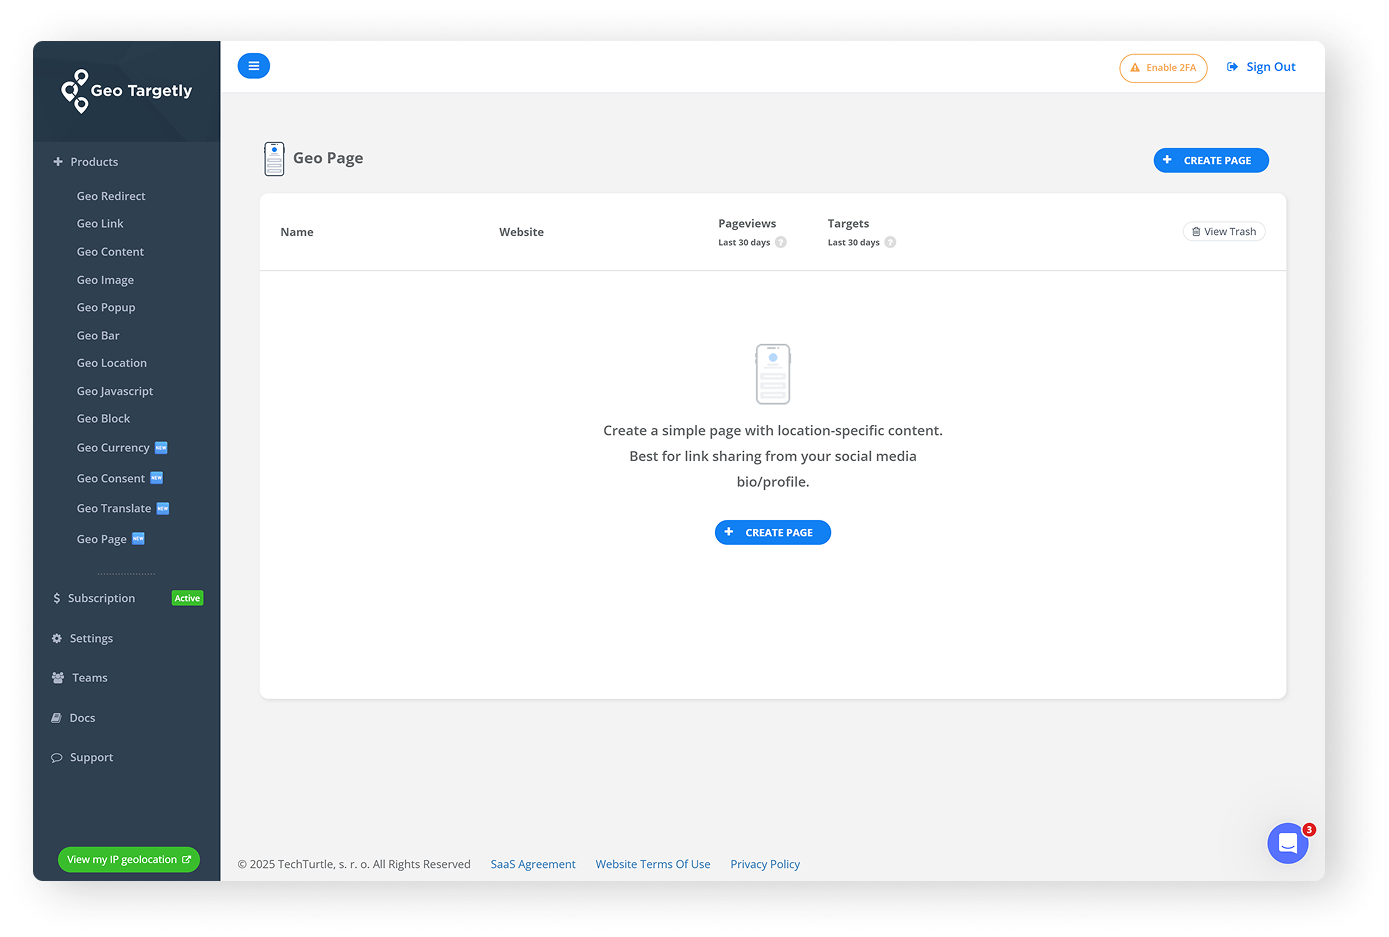Expand the Products section
Viewport: 1389px width, 937px height.
pos(86,162)
